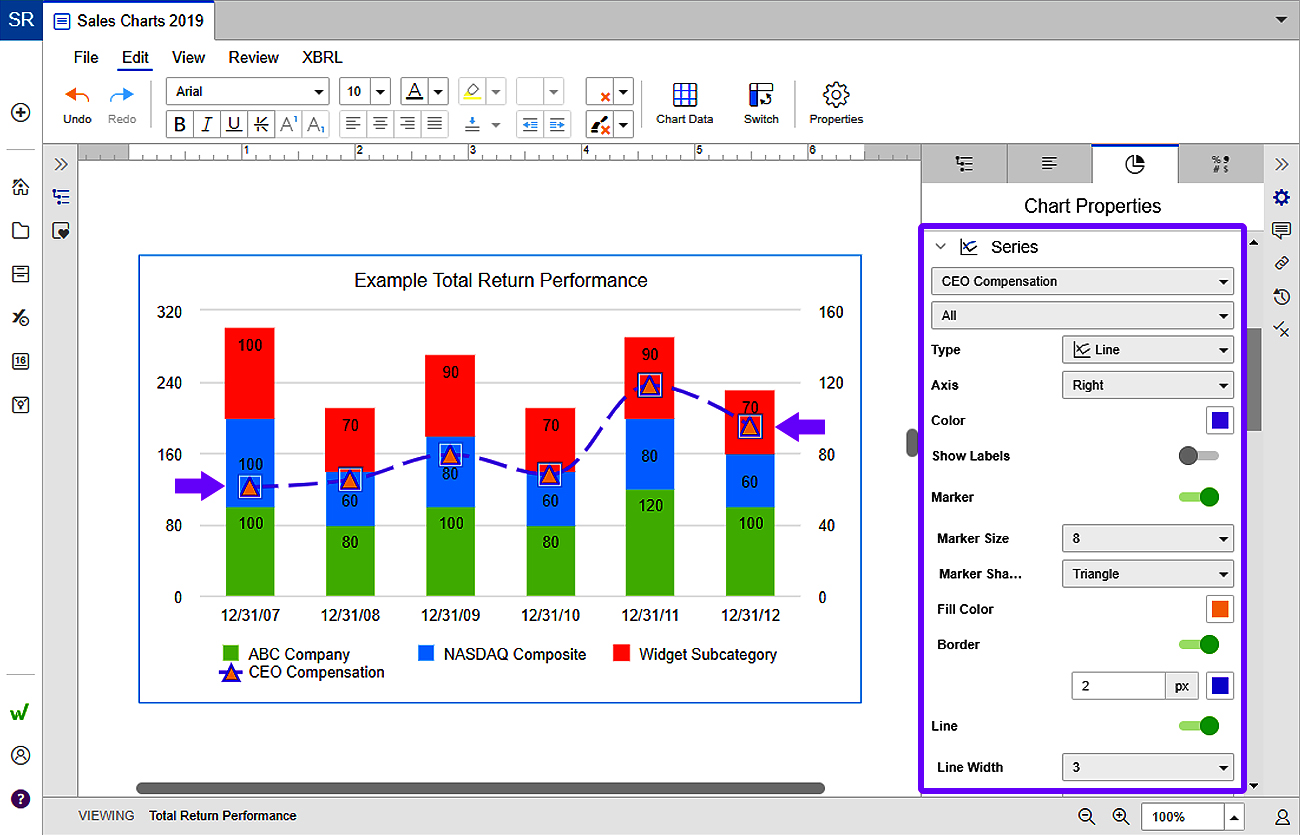Image resolution: width=1300 pixels, height=835 pixels.
Task: Toggle the Line switch off
Action: click(1198, 726)
